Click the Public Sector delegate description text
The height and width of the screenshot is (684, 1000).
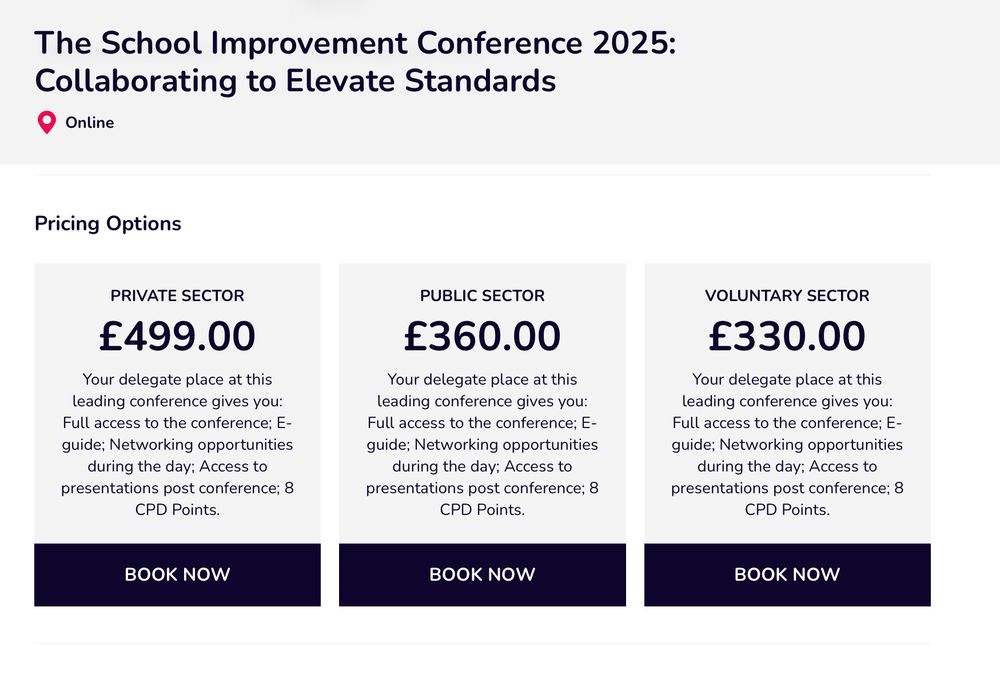point(482,444)
